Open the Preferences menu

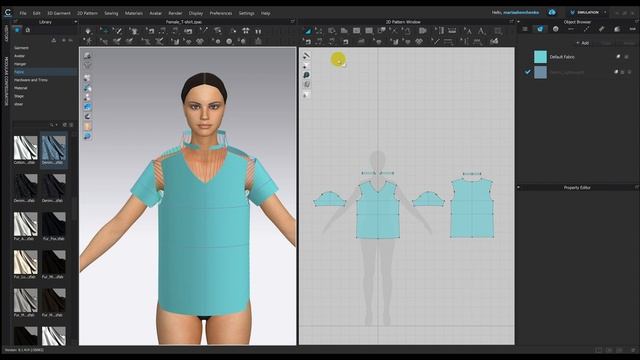pyautogui.click(x=221, y=13)
